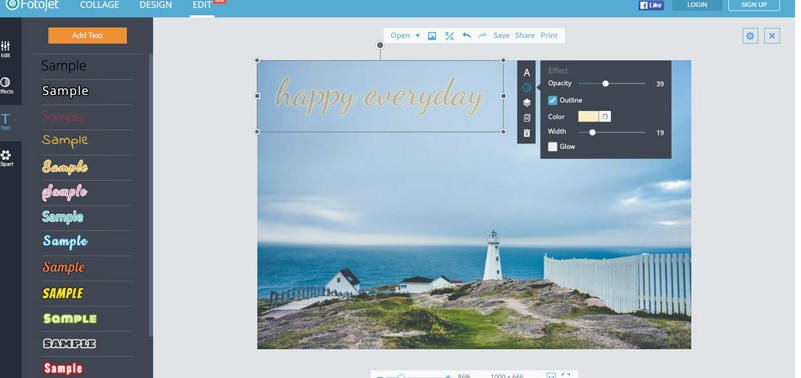Delete the selected text with trash icon
The height and width of the screenshot is (378, 801).
[x=527, y=133]
